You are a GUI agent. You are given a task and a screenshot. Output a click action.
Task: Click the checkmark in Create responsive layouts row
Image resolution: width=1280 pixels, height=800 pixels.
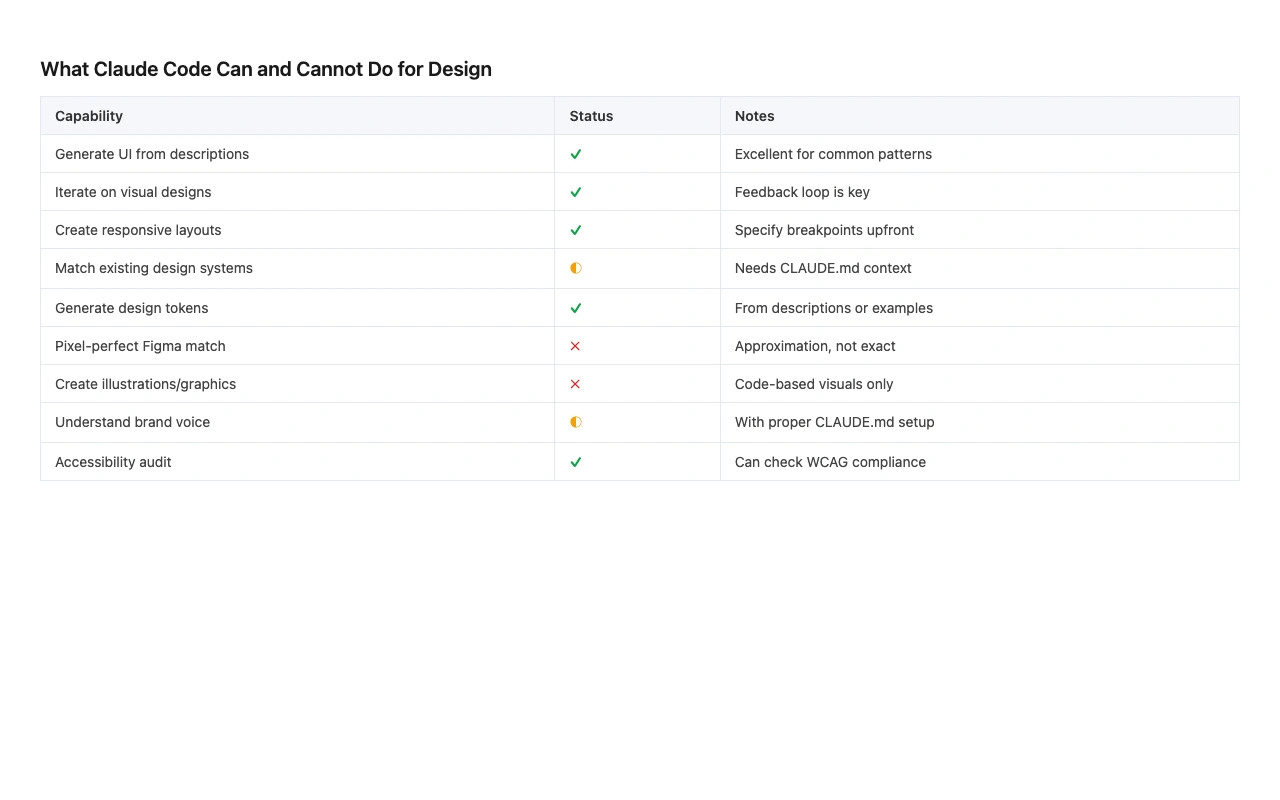coord(576,230)
